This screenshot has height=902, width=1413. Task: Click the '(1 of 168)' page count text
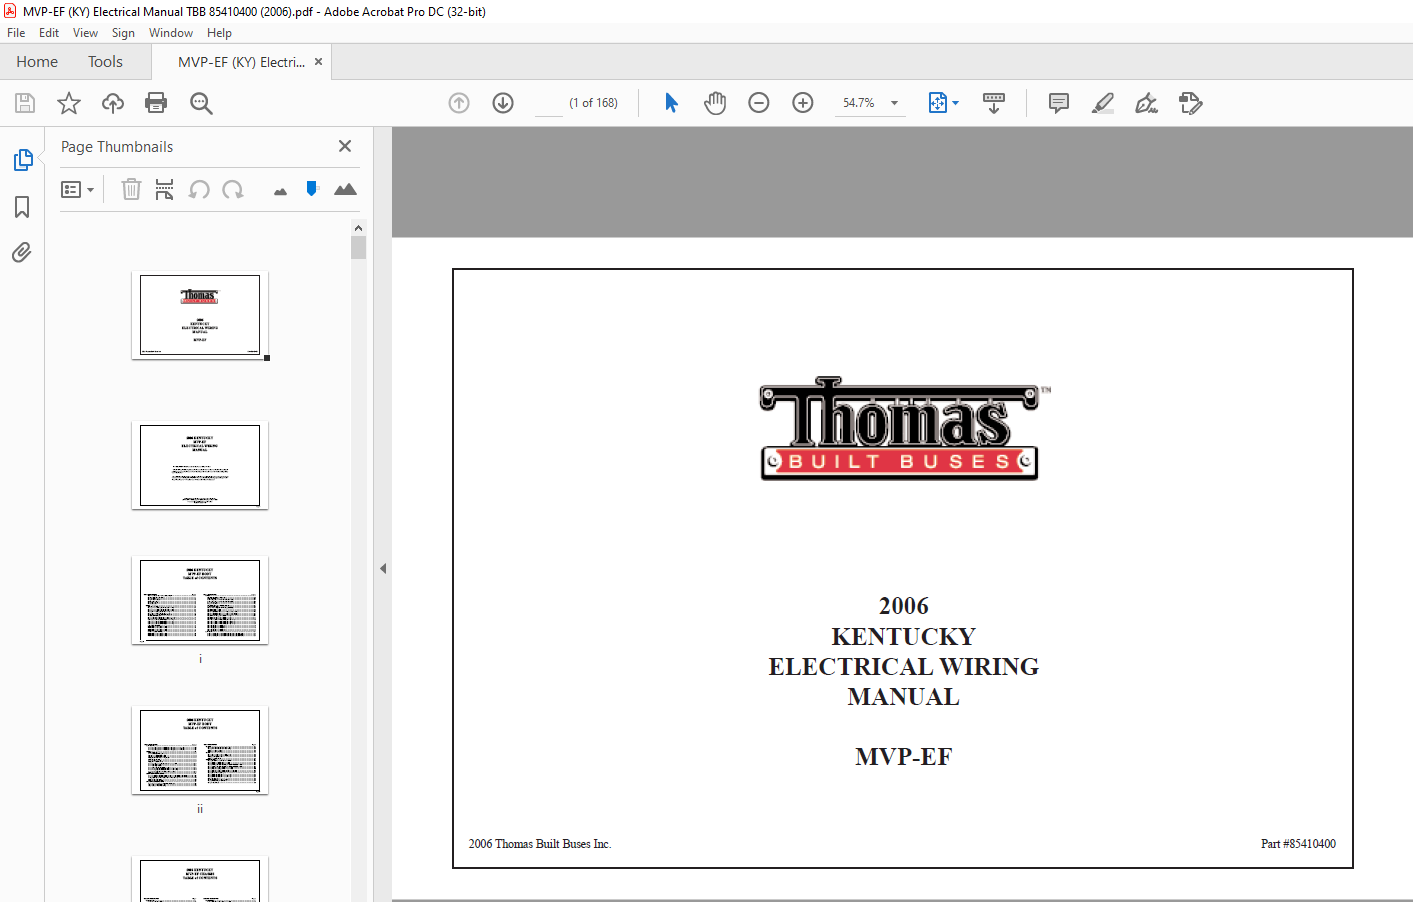[593, 103]
